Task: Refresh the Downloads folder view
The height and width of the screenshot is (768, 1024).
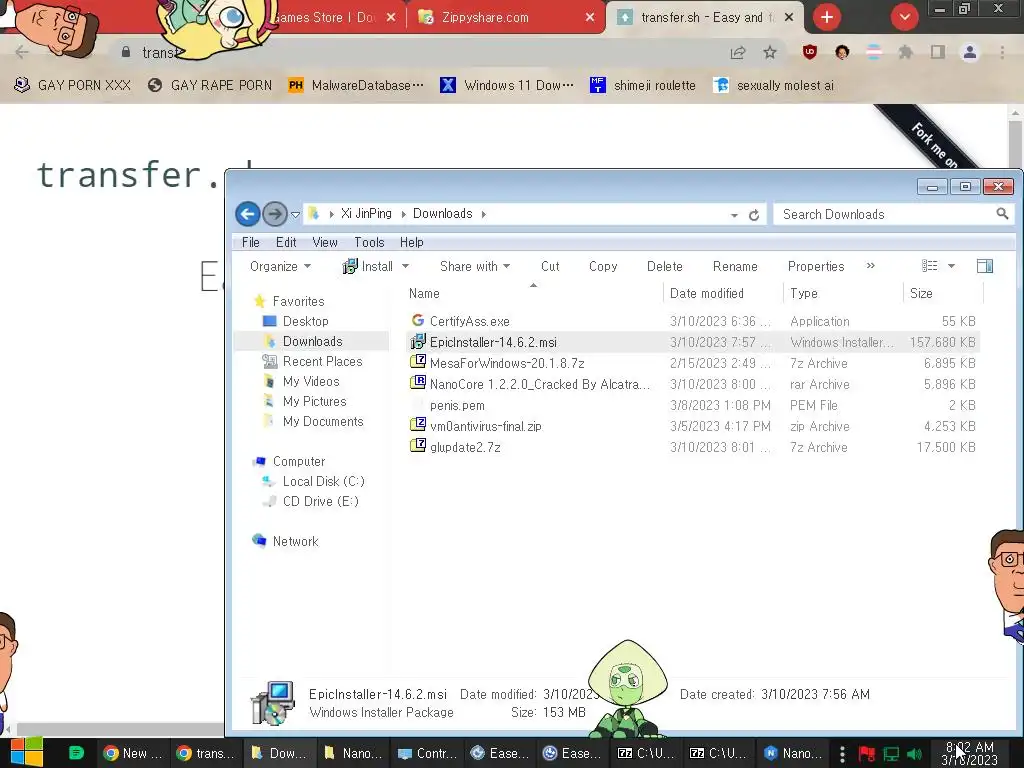Action: pos(754,215)
